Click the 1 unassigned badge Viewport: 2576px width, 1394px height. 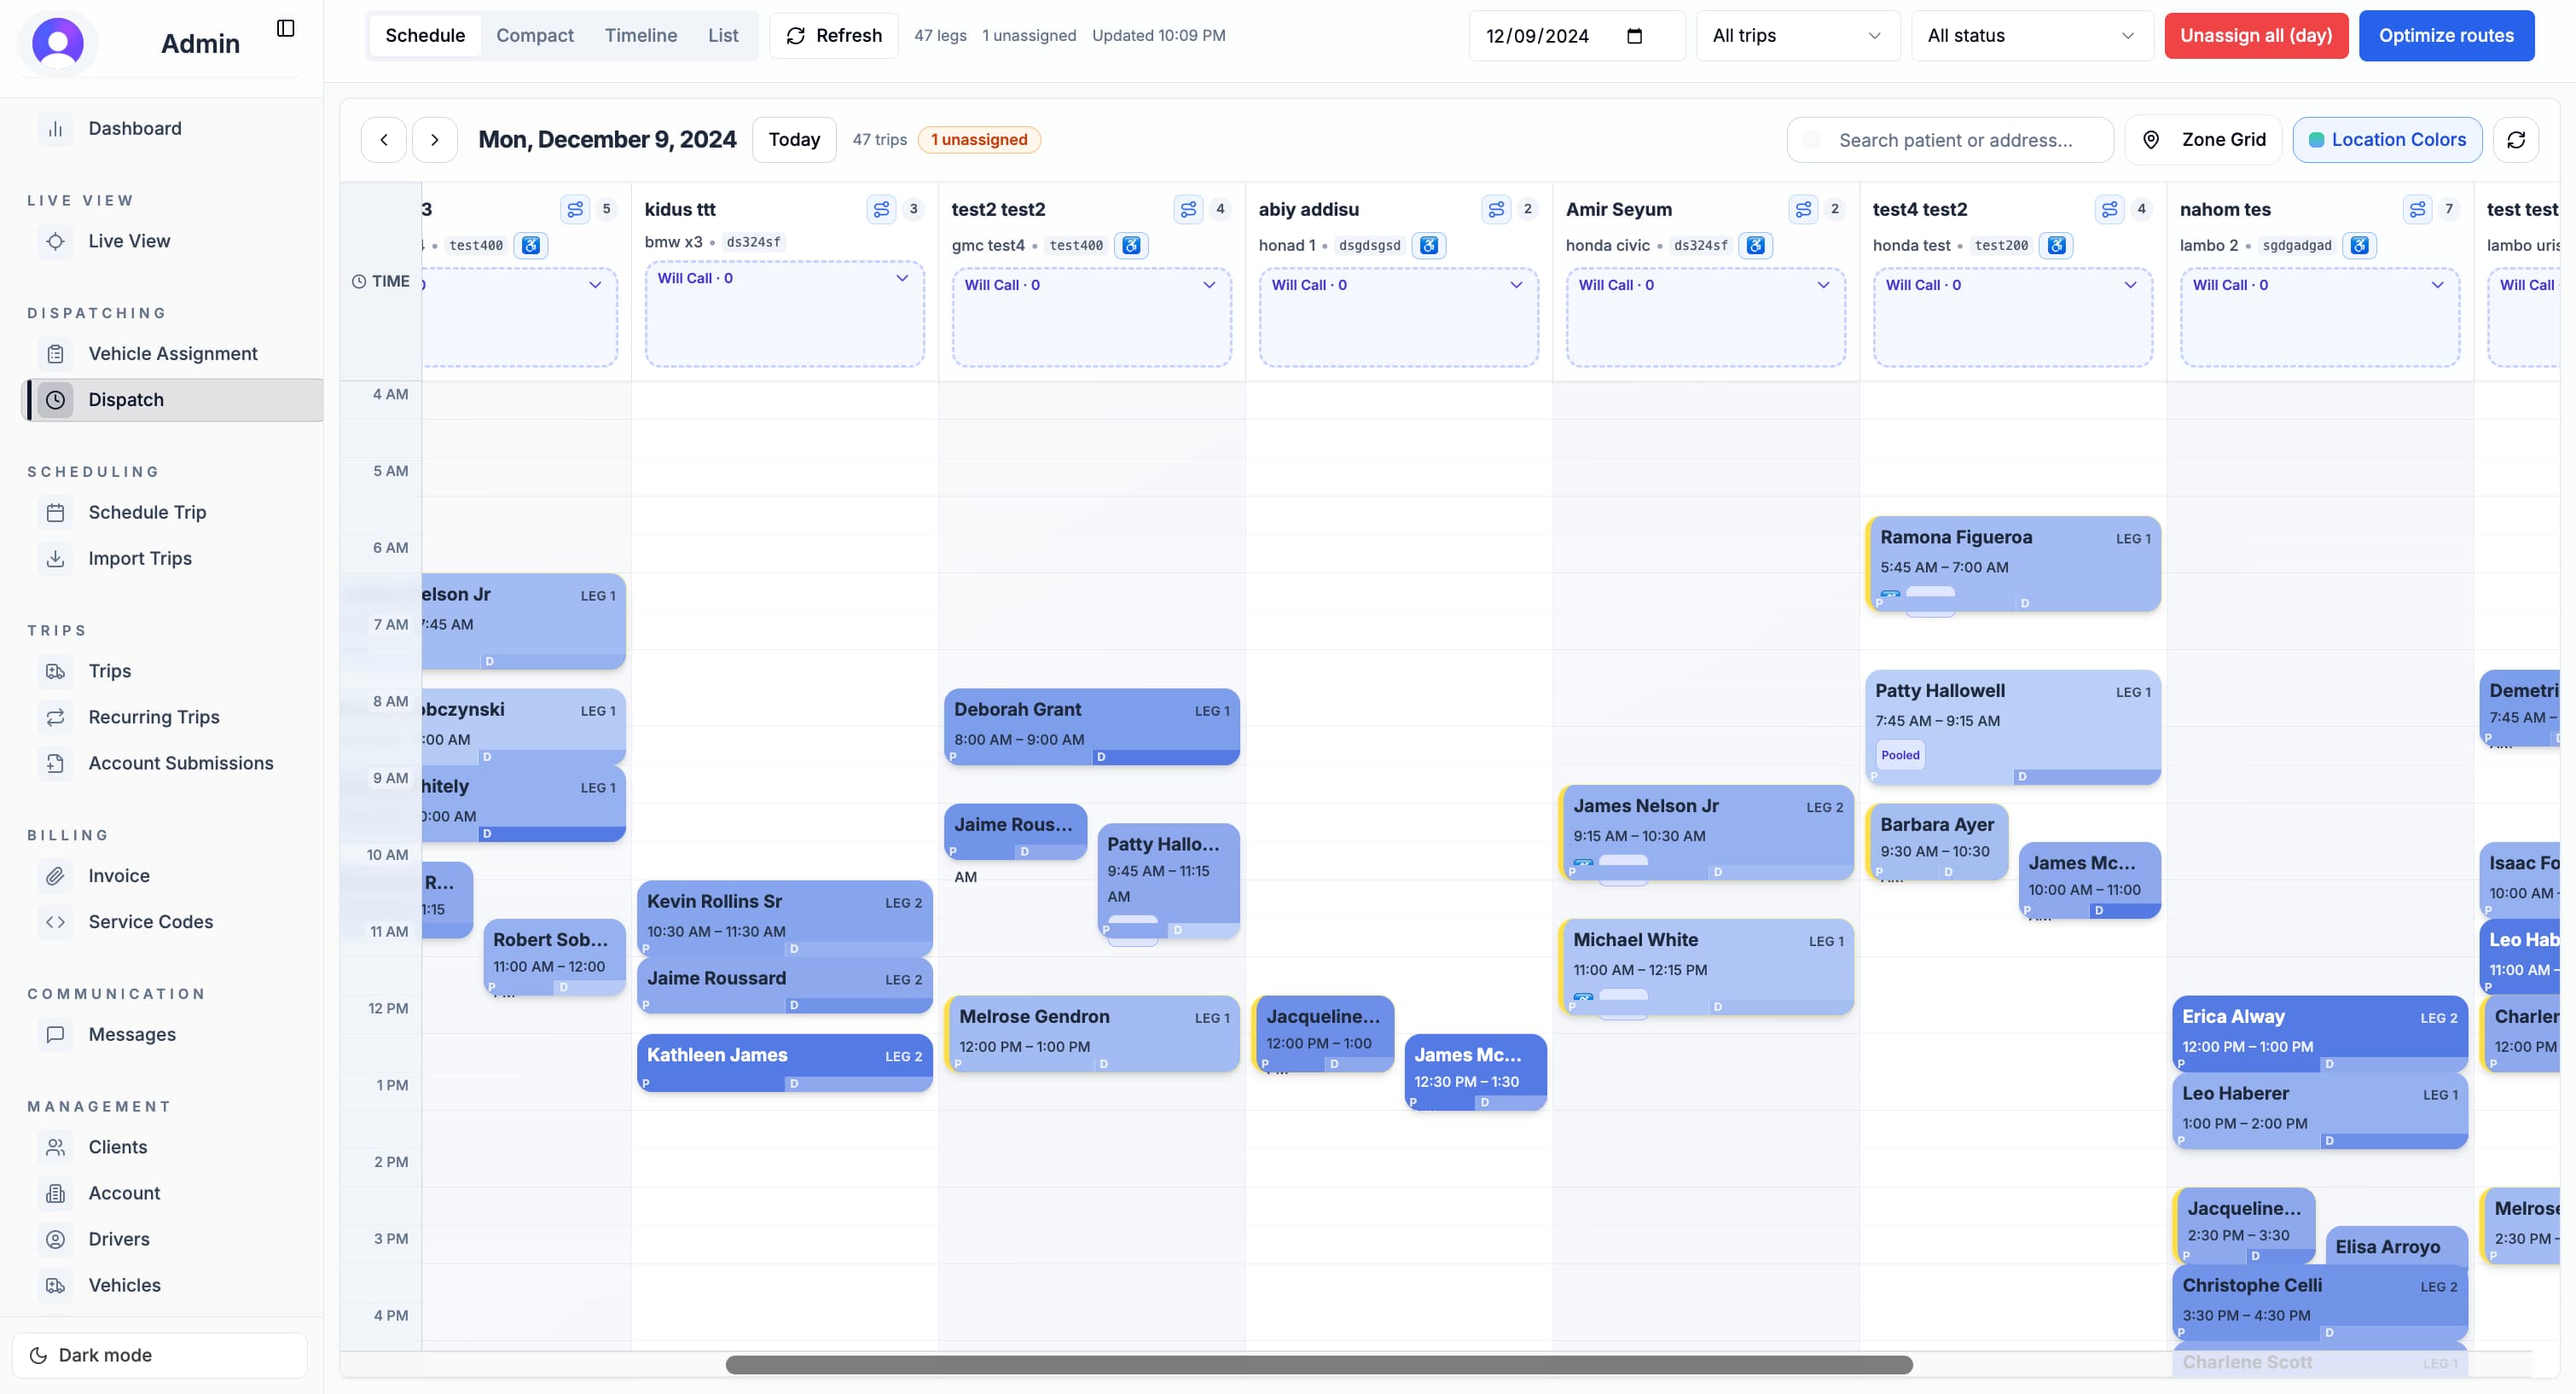click(979, 140)
